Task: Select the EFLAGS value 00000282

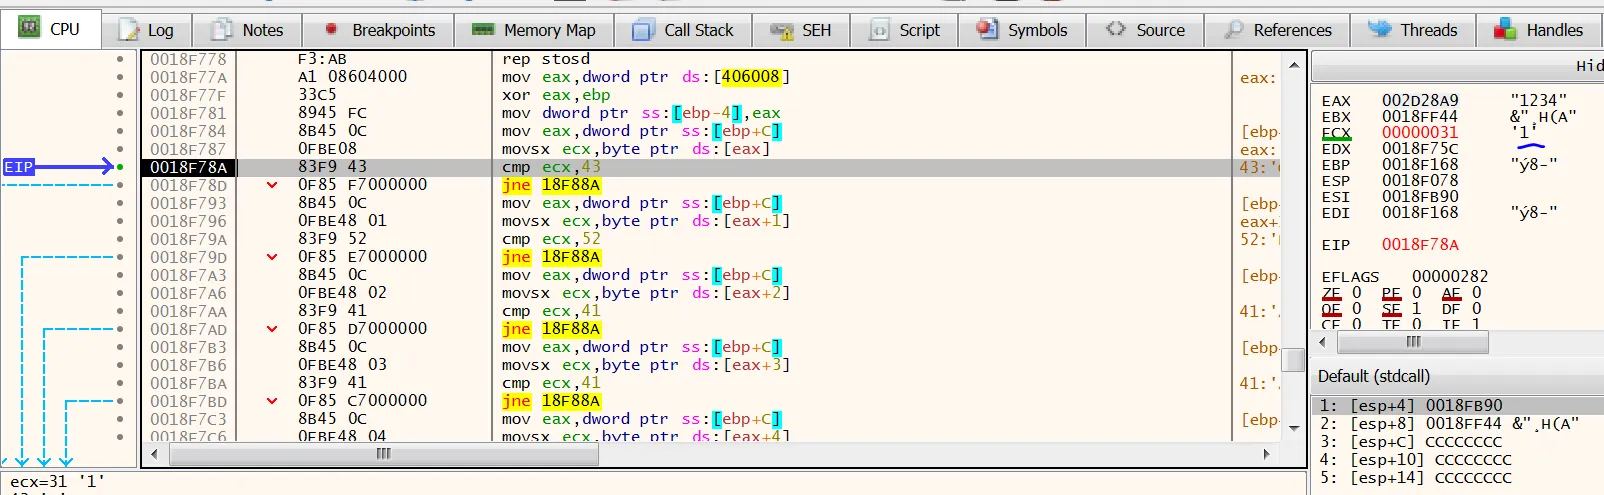Action: click(x=1450, y=277)
